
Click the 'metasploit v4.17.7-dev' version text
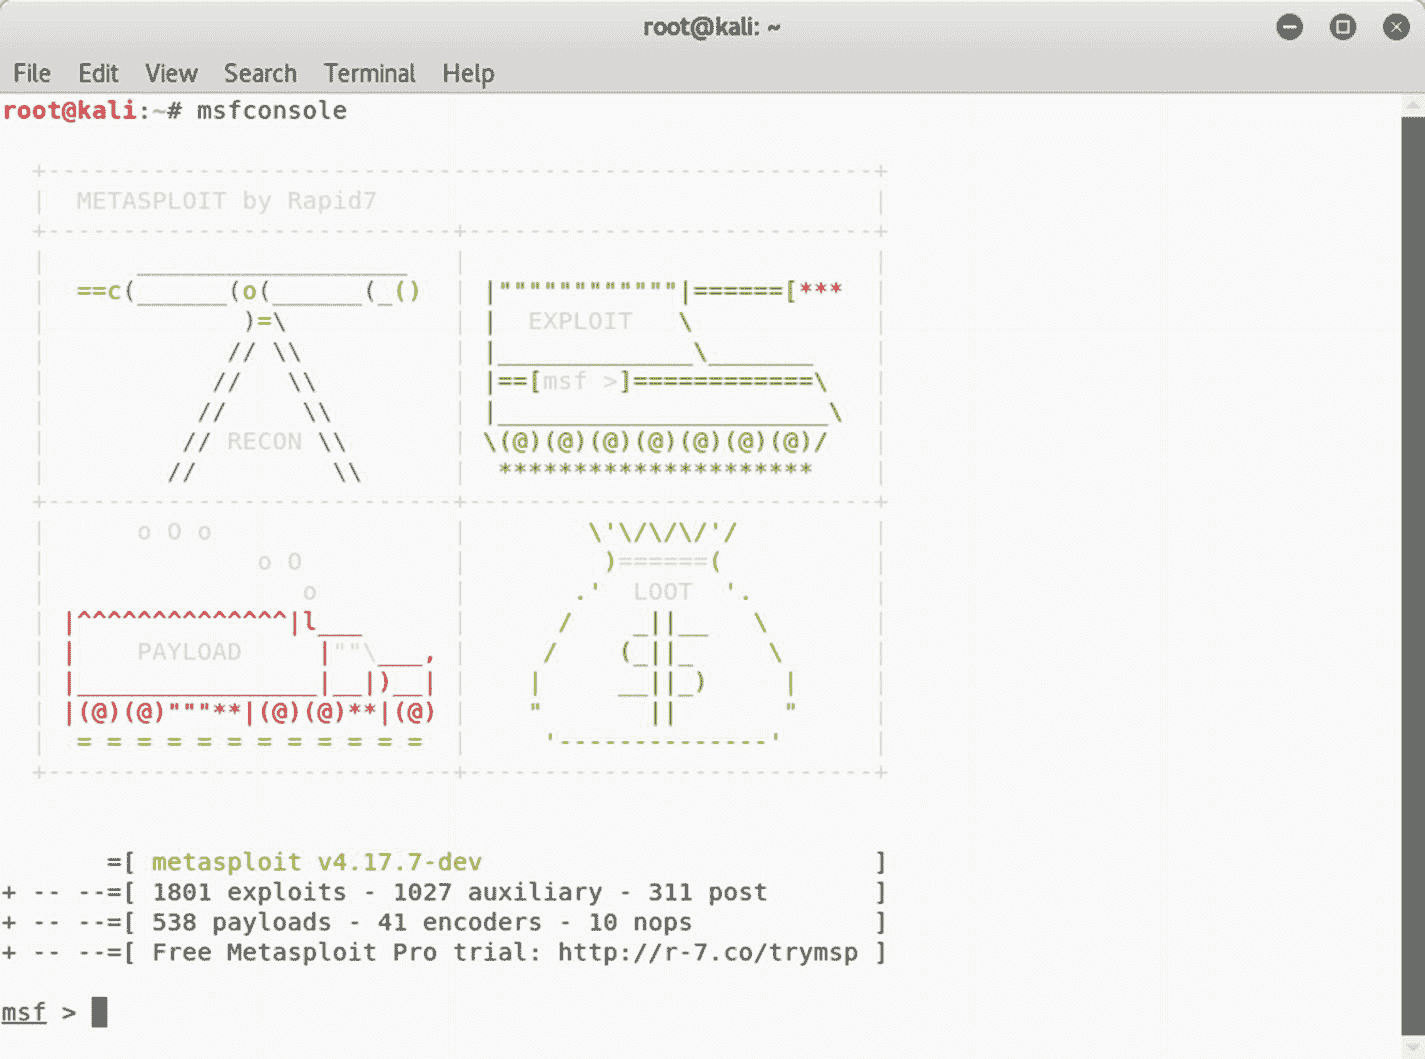coord(317,862)
